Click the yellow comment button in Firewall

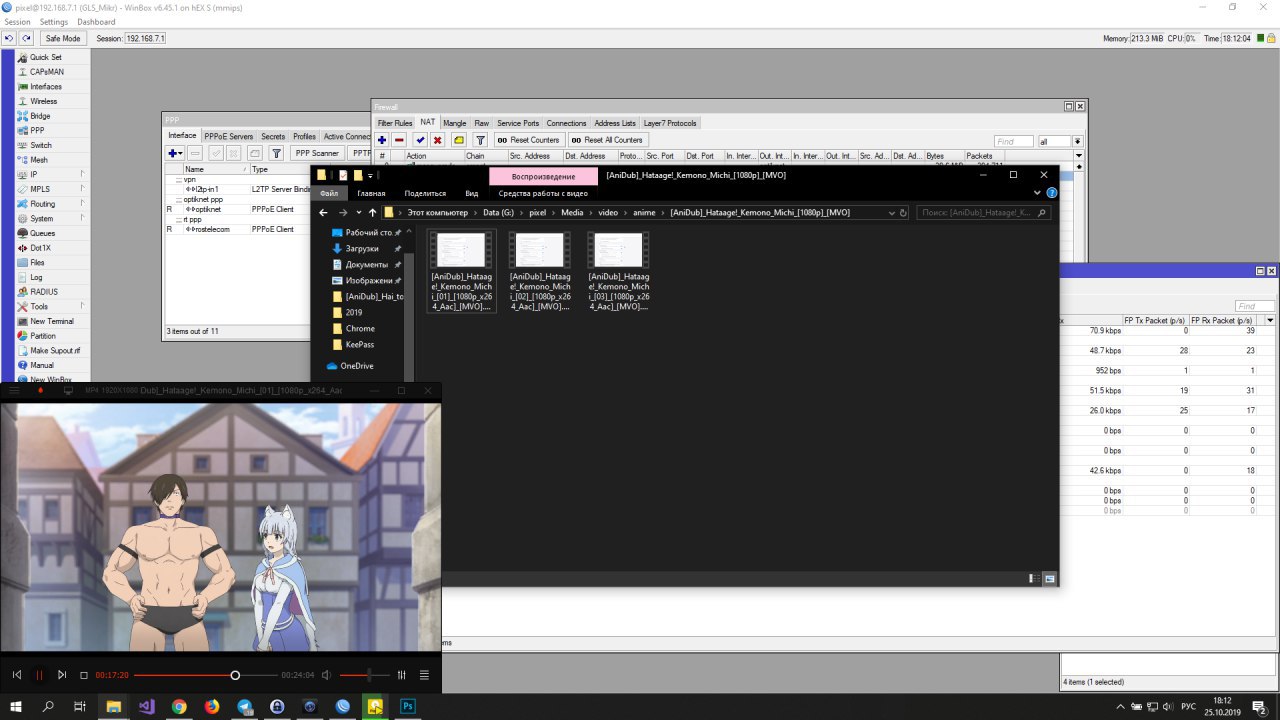[x=458, y=140]
